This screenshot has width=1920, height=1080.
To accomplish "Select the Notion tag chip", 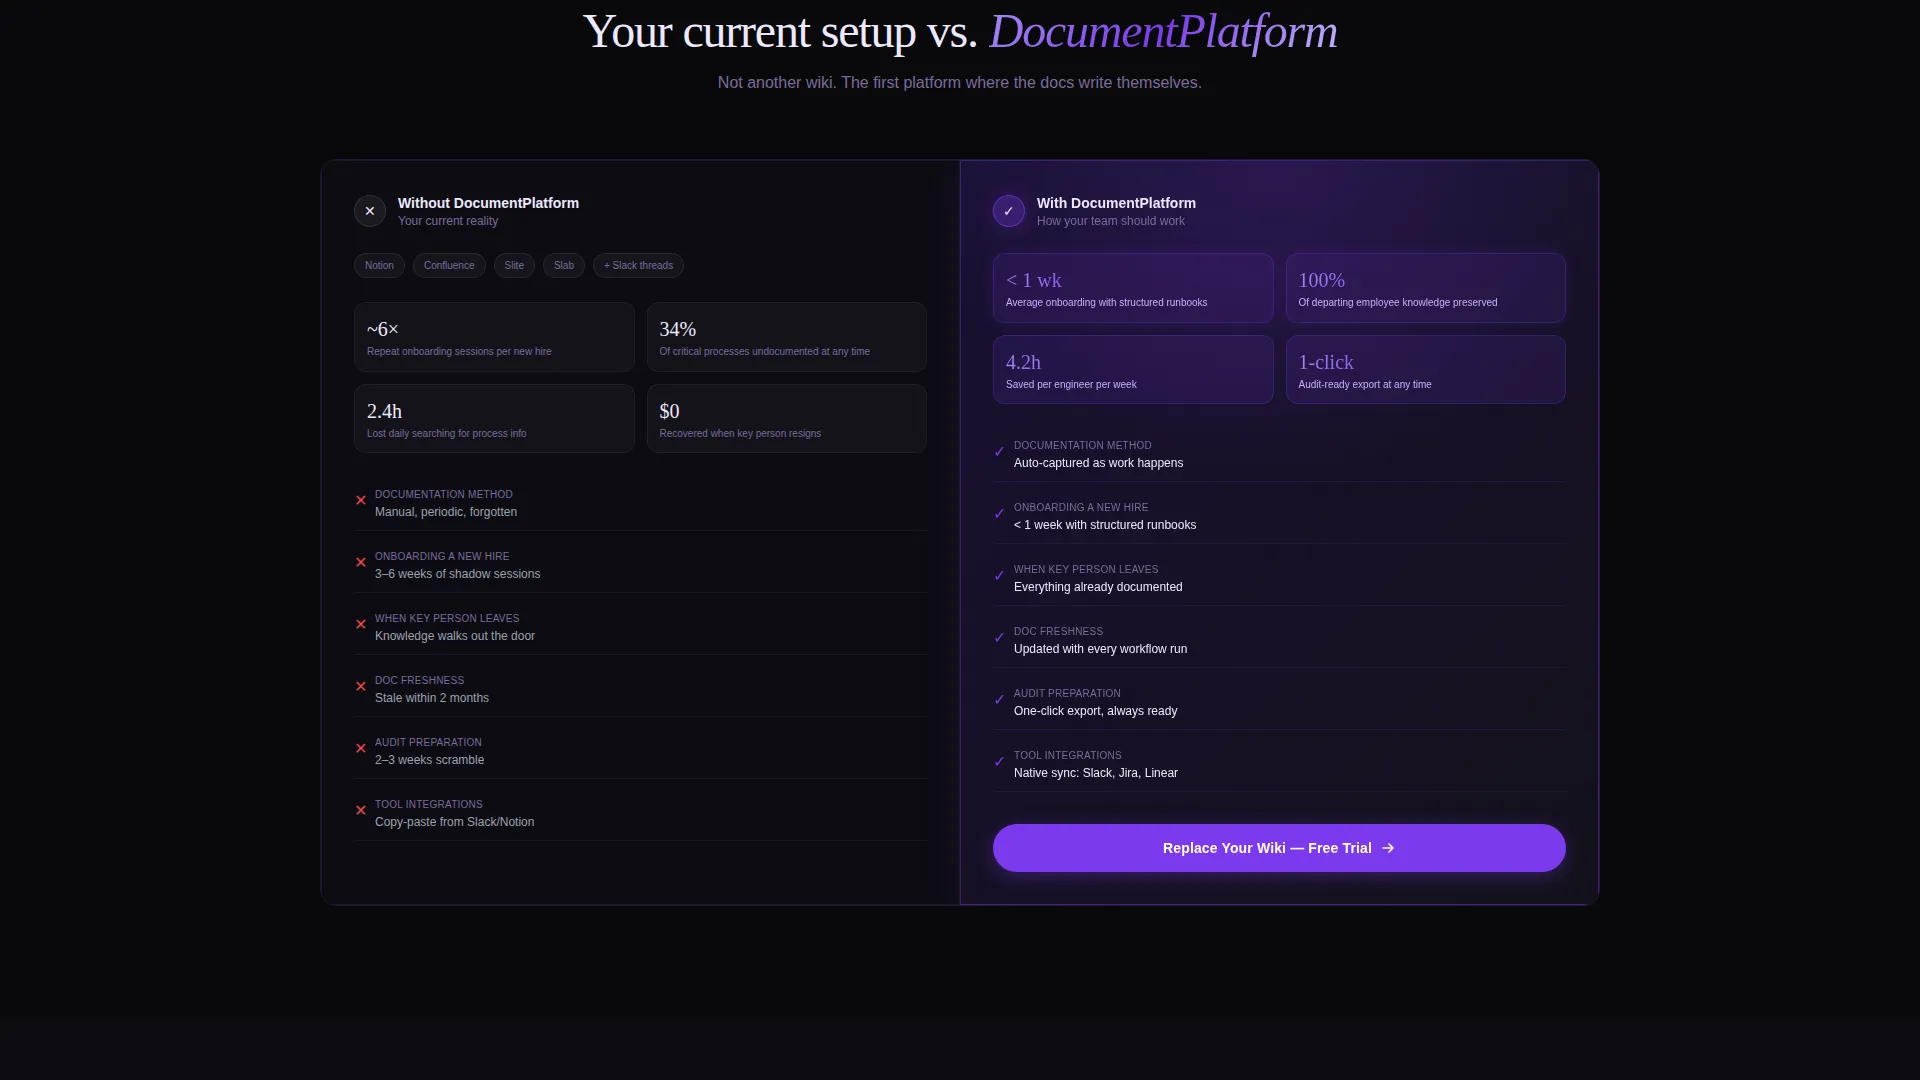I will click(x=379, y=266).
